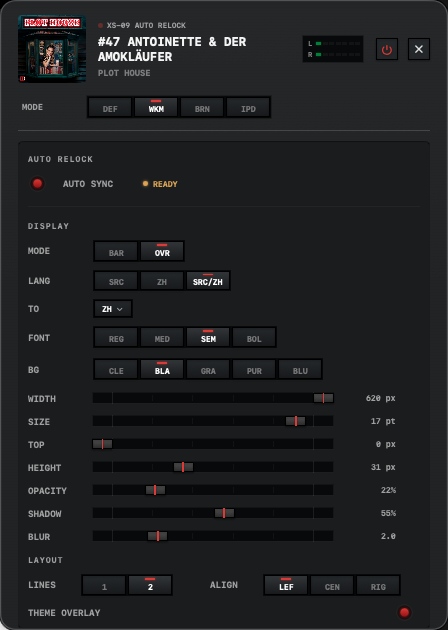The width and height of the screenshot is (448, 630).
Task: Choose ZH language button in LANG row
Action: pyautogui.click(x=162, y=281)
